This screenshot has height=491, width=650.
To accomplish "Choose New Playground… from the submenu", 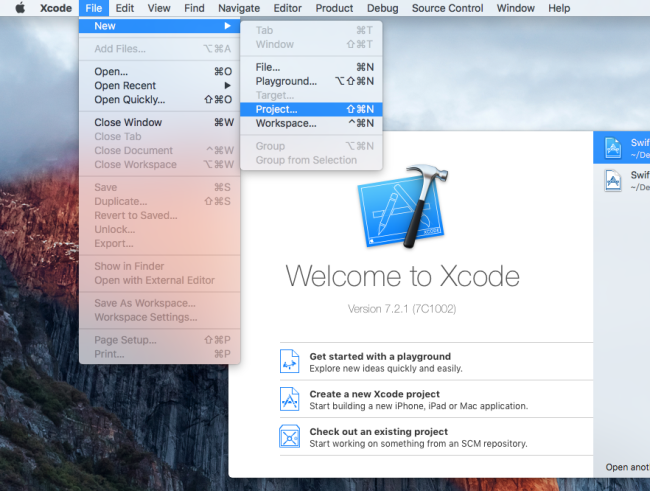I will (x=311, y=81).
